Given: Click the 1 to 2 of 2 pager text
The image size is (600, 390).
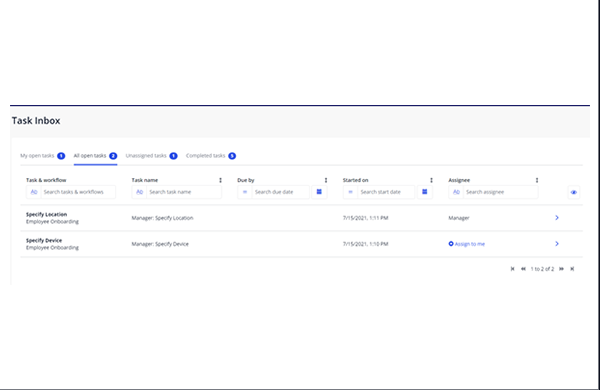Looking at the screenshot, I should [542, 269].
